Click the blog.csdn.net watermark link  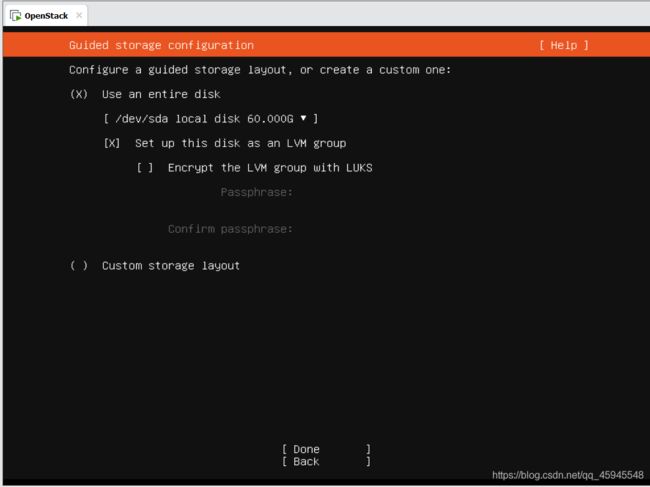[568, 475]
